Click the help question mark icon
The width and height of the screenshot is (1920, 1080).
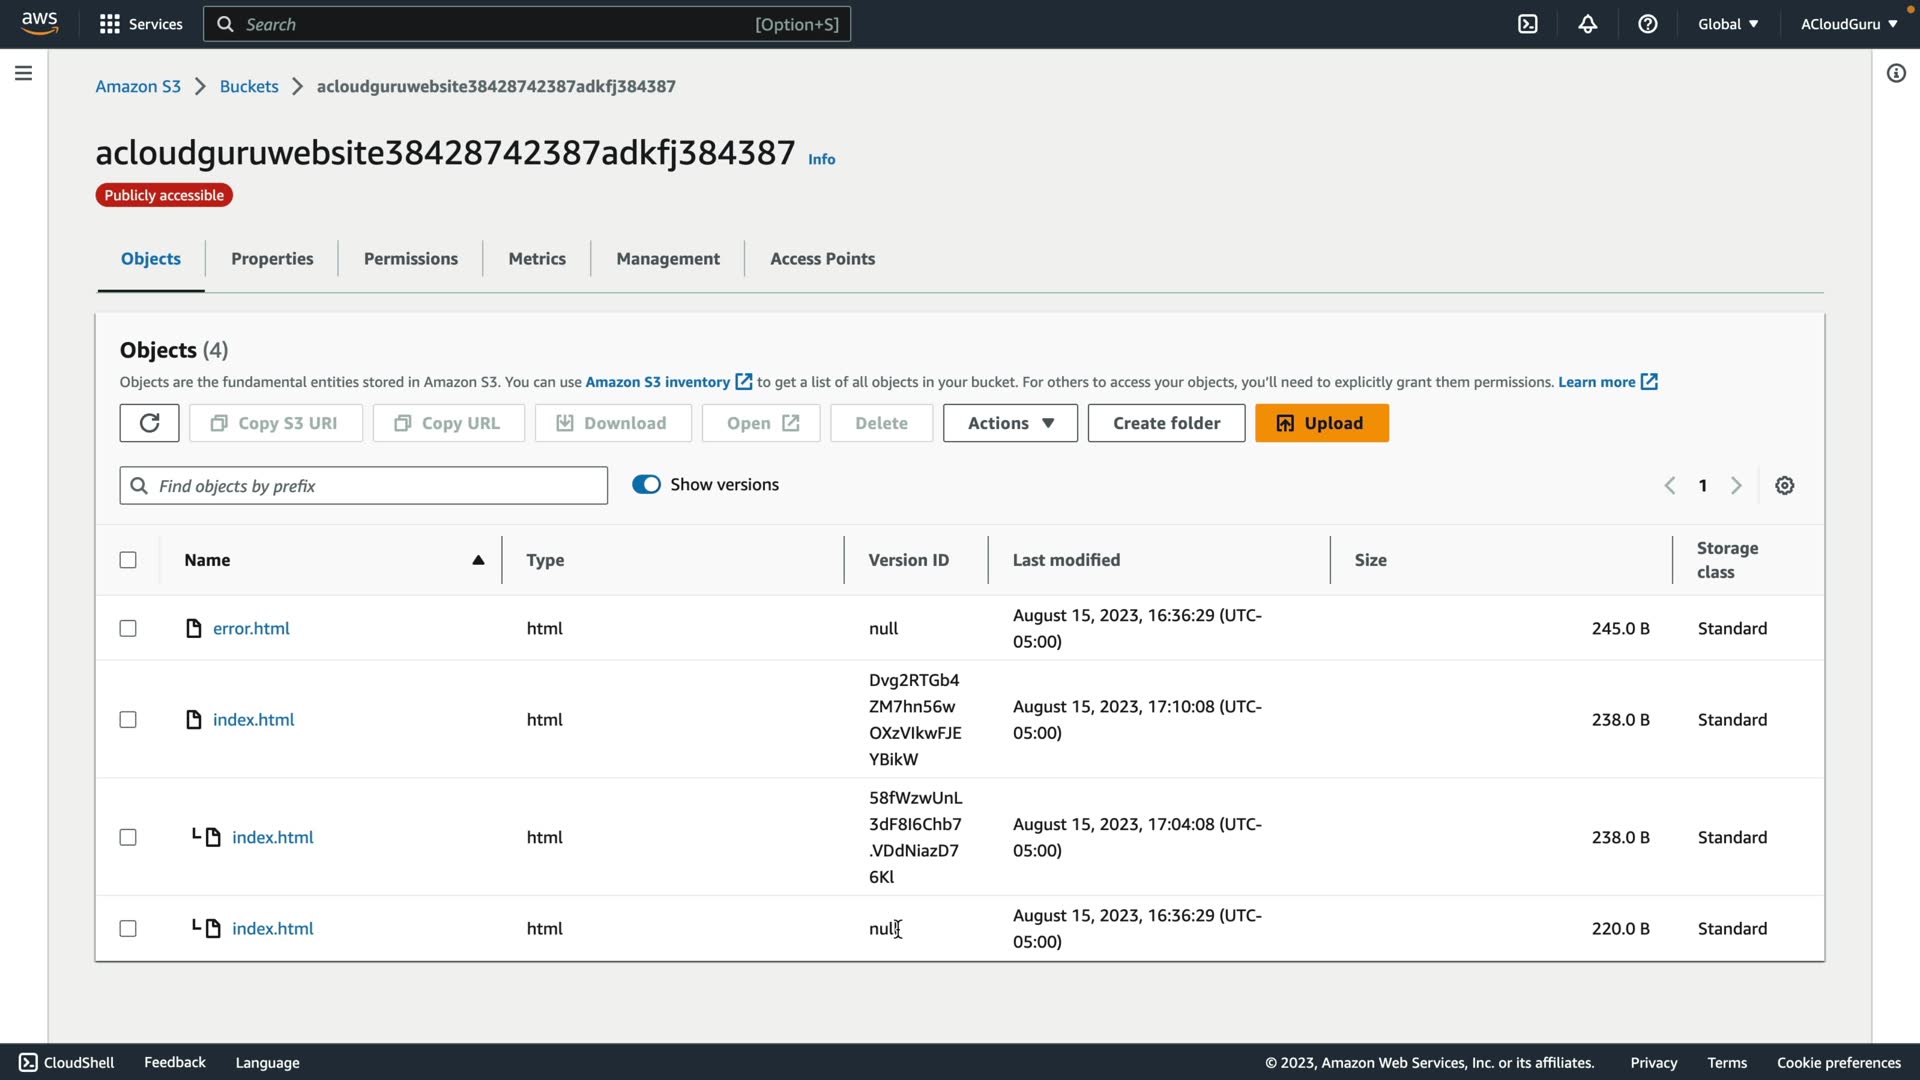pos(1647,24)
